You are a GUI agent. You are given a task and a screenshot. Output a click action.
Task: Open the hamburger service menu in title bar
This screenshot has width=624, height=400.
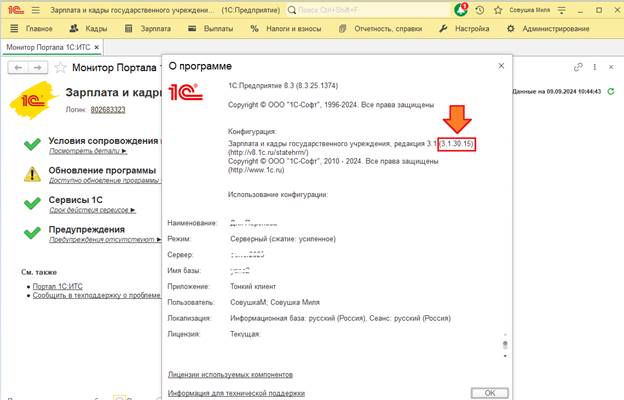(36, 10)
